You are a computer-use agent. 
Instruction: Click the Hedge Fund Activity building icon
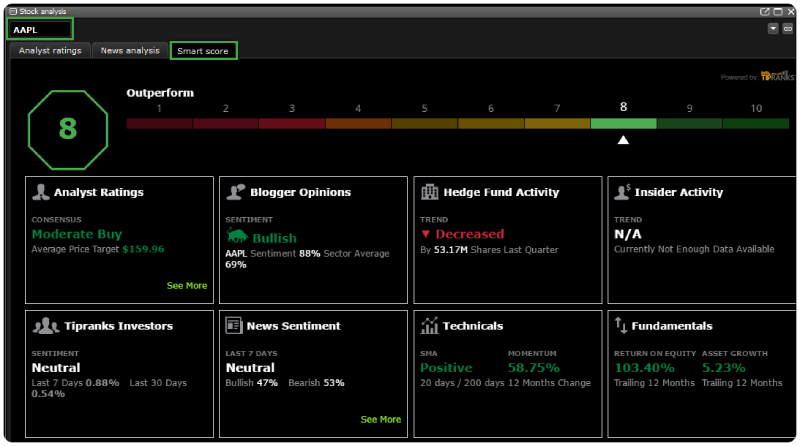click(x=430, y=191)
